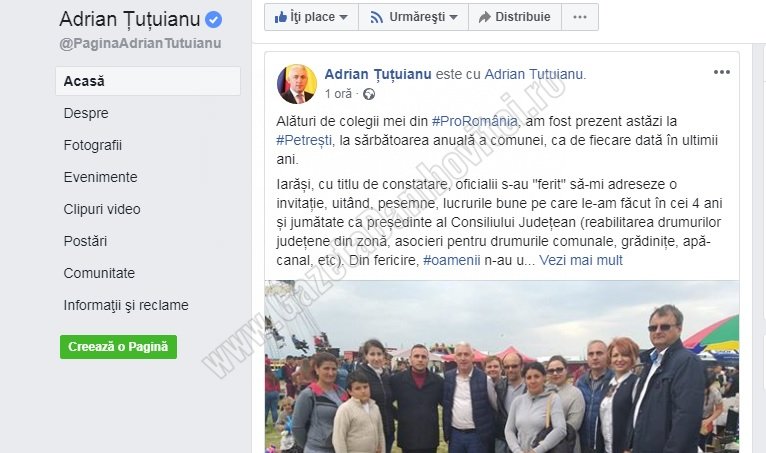Click the blue verified badge beside page name

pos(213,20)
